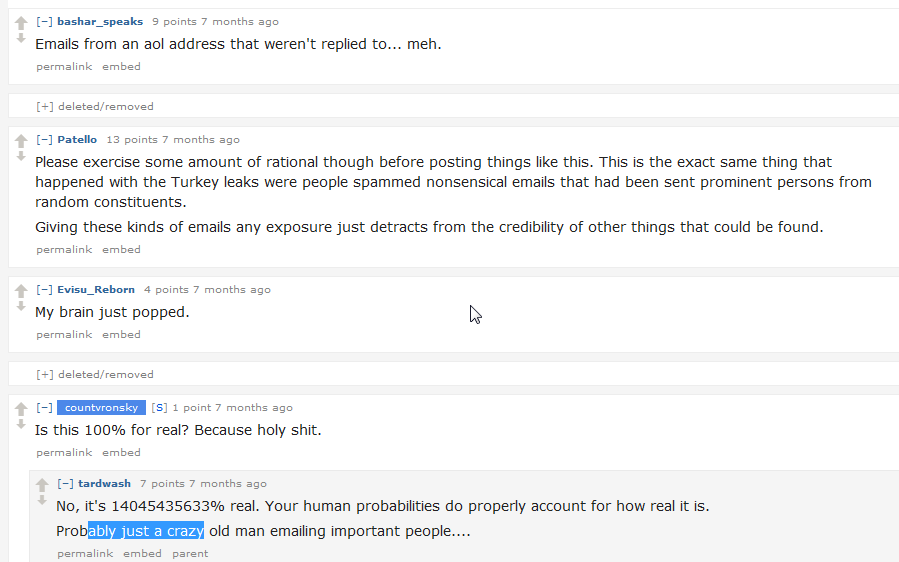Open Evisu_Reborn's user profile link

pyautogui.click(x=95, y=290)
